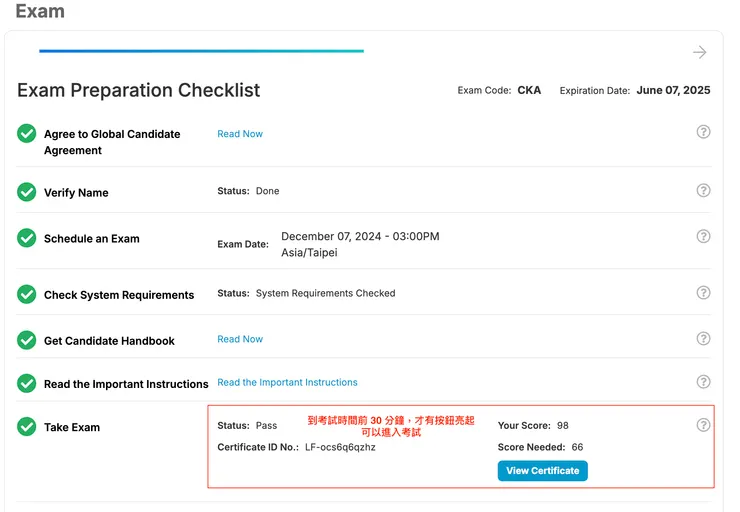Open Read Now link for Candidate Agreement
The width and height of the screenshot is (740, 512).
(240, 134)
